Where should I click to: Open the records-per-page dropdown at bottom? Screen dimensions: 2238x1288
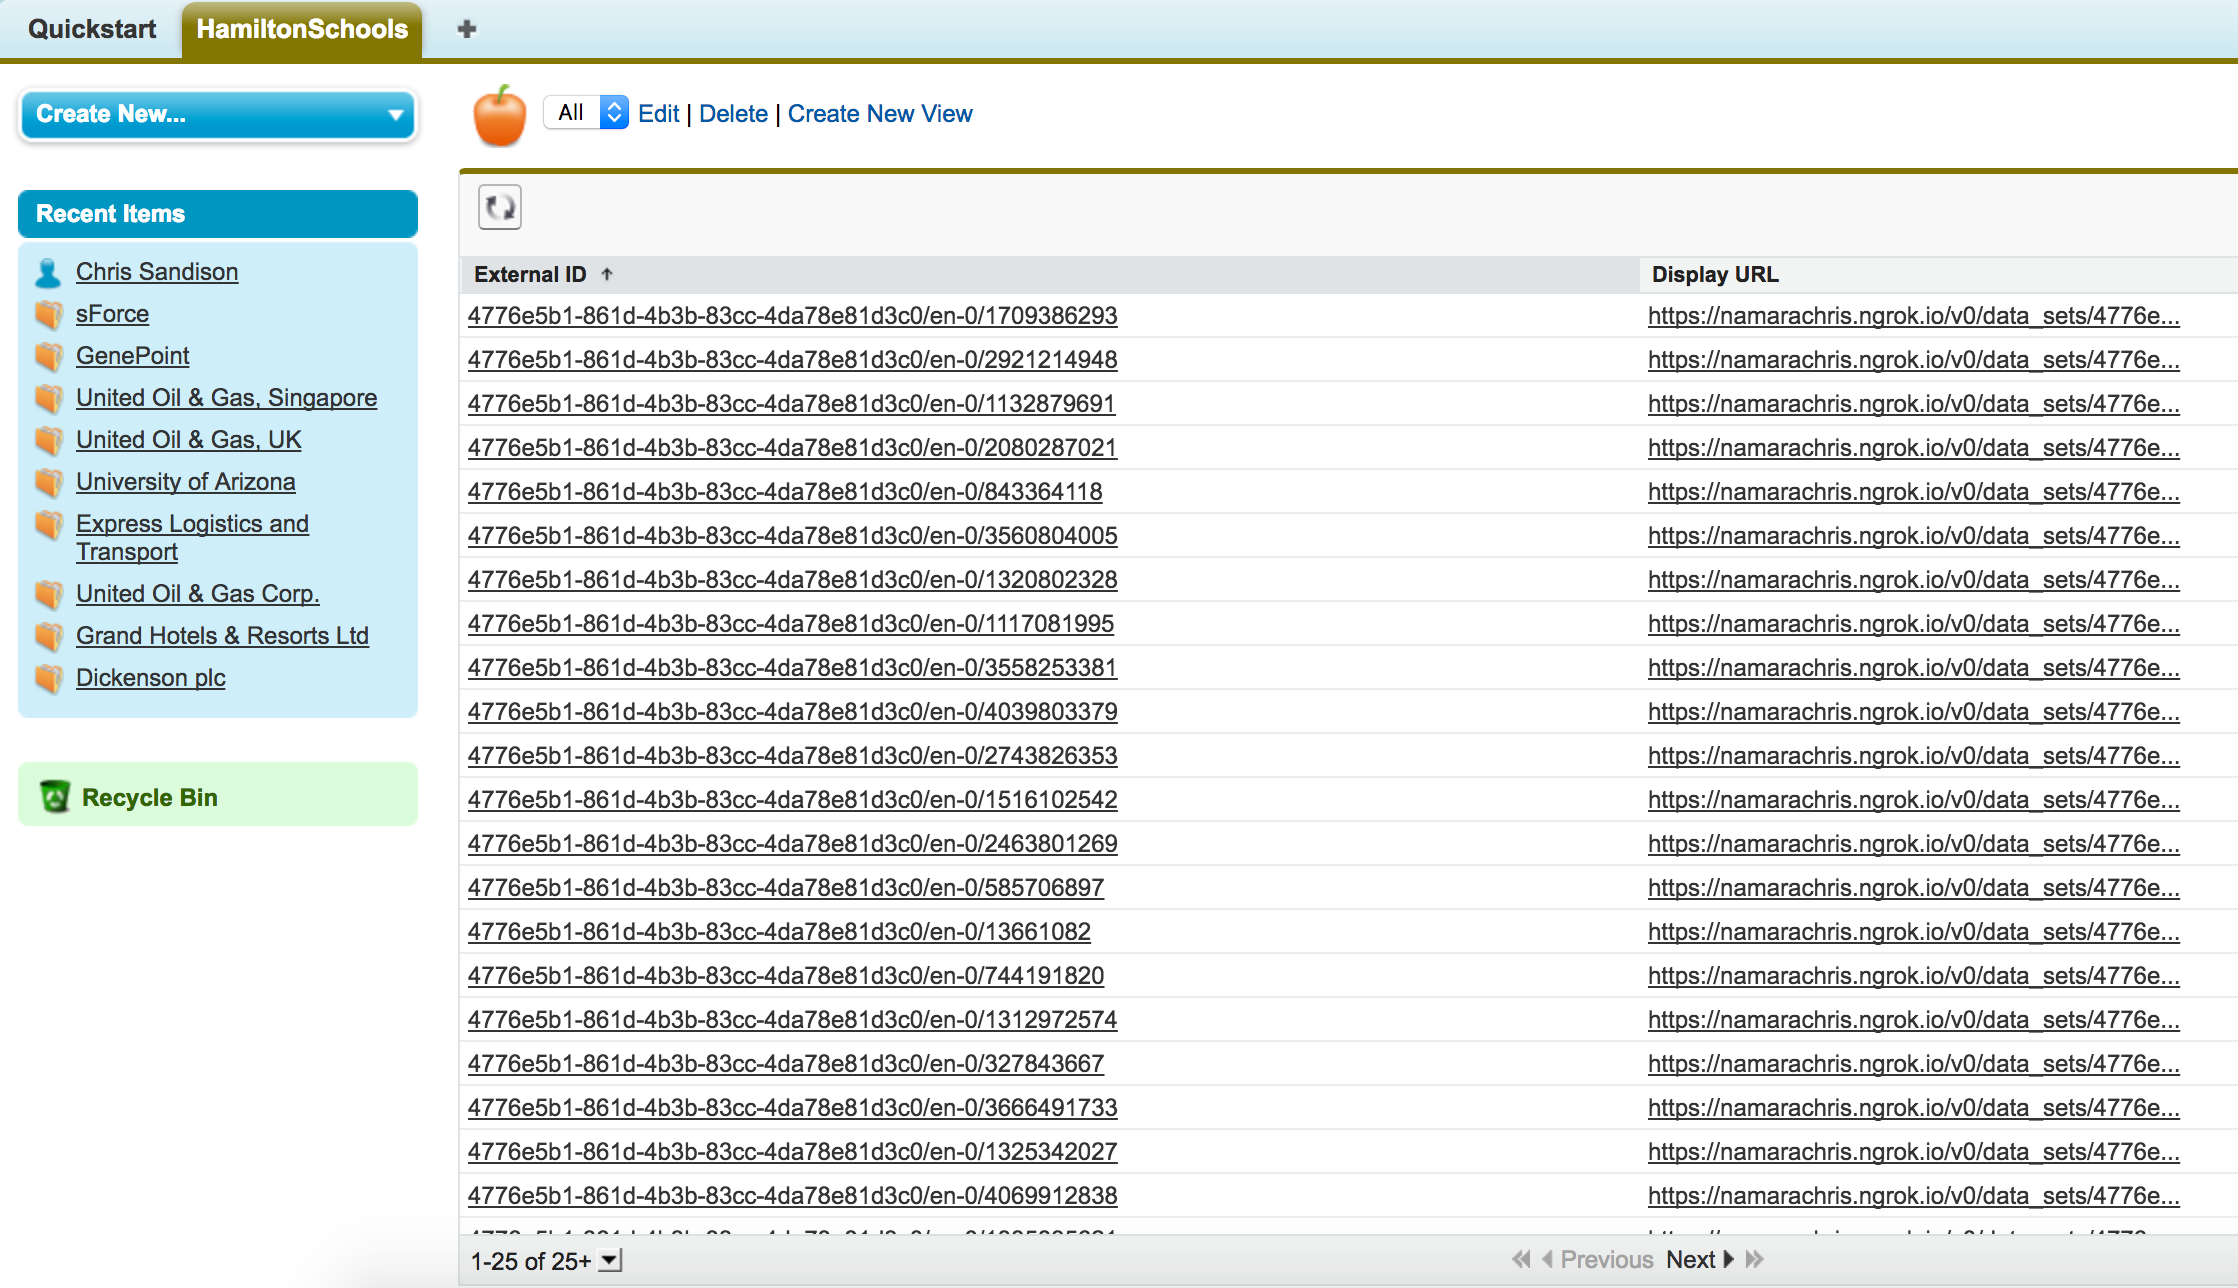click(611, 1261)
